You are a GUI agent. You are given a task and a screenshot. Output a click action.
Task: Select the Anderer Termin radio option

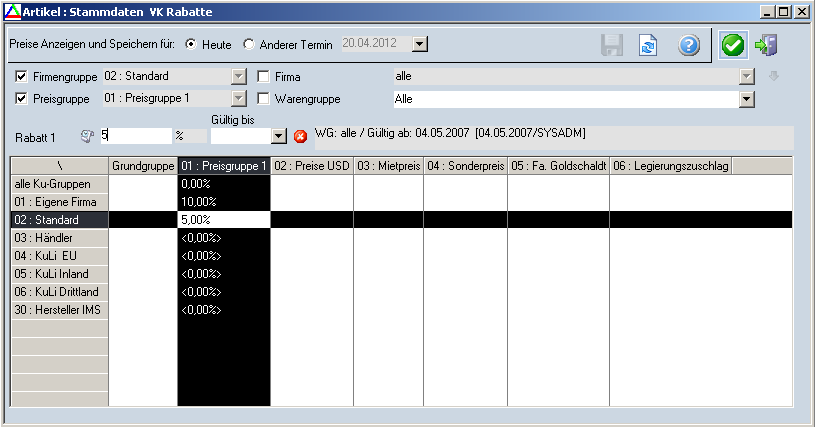tap(250, 45)
